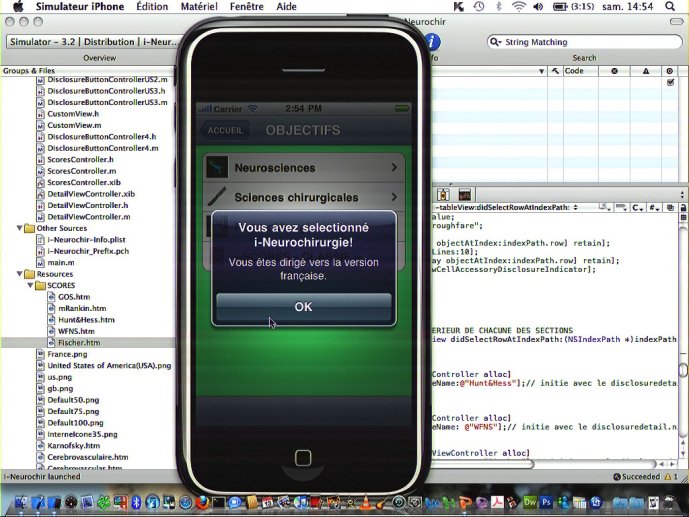Screen dimensions: 689x517
Task: Collapse the Other Sources group
Action: (x=19, y=228)
